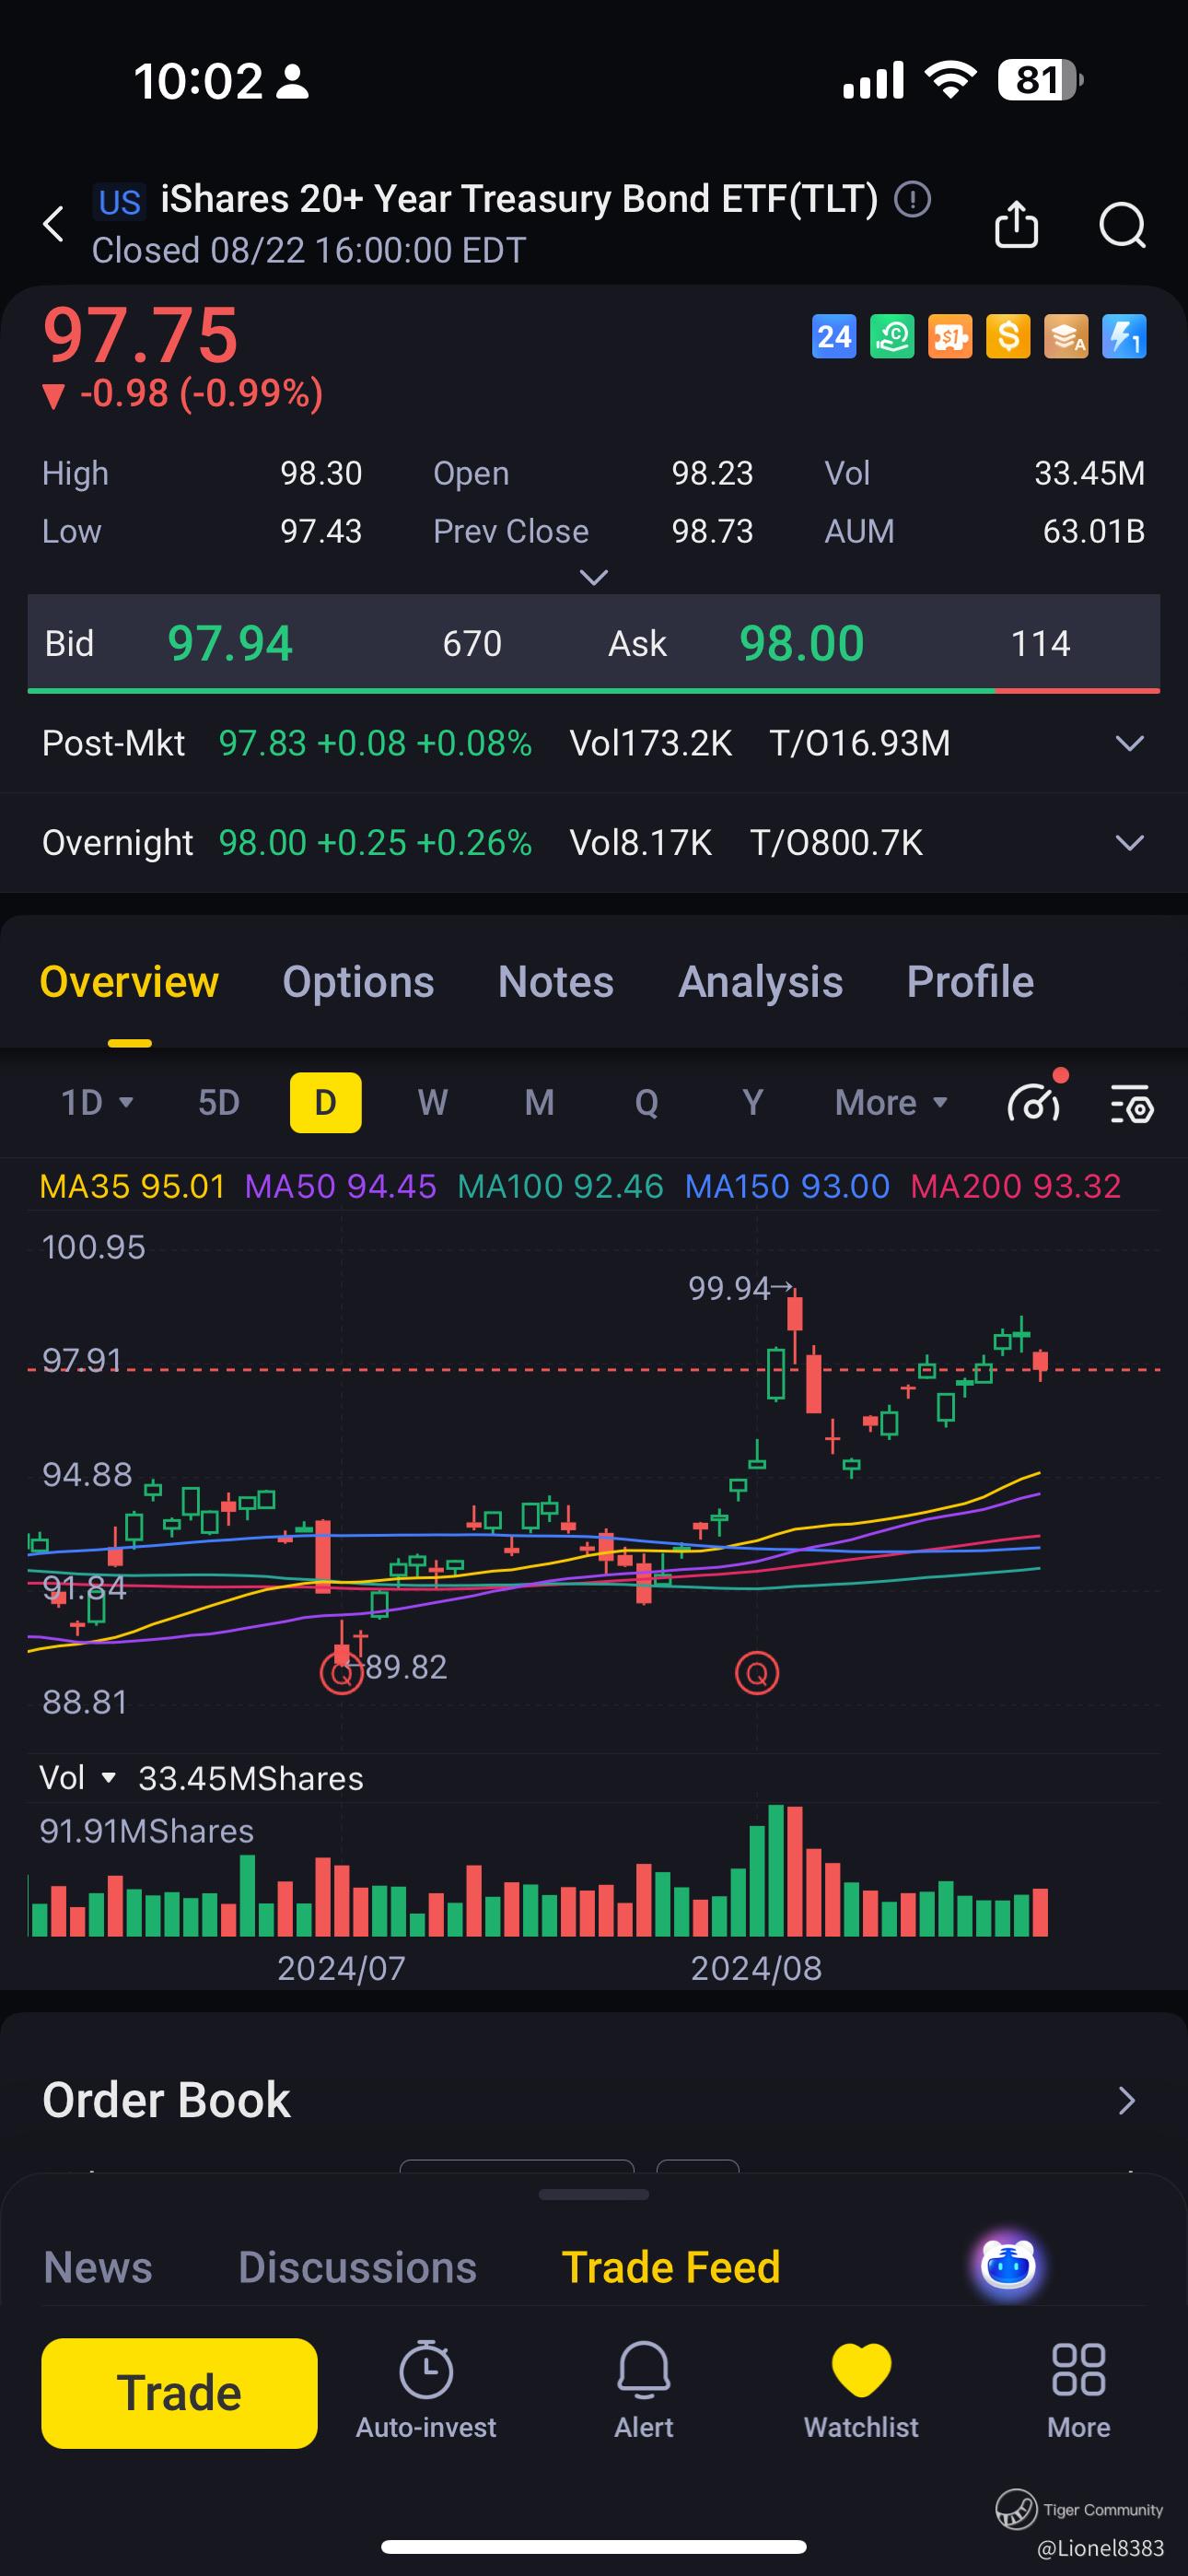Open the More chart periods dropdown
This screenshot has width=1188, height=2576.
pos(891,1102)
